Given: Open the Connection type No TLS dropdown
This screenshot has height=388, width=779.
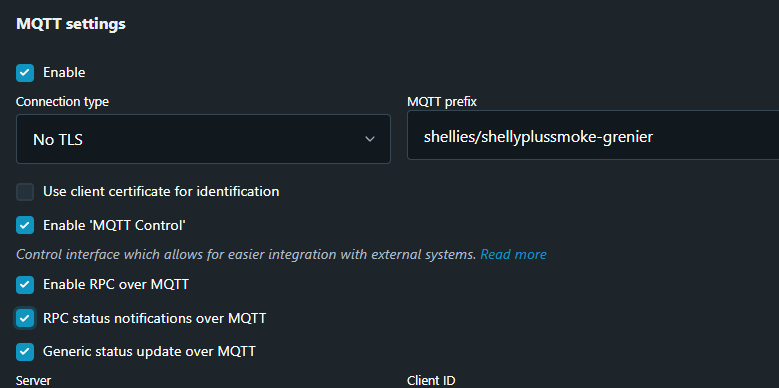Looking at the screenshot, I should [203, 139].
